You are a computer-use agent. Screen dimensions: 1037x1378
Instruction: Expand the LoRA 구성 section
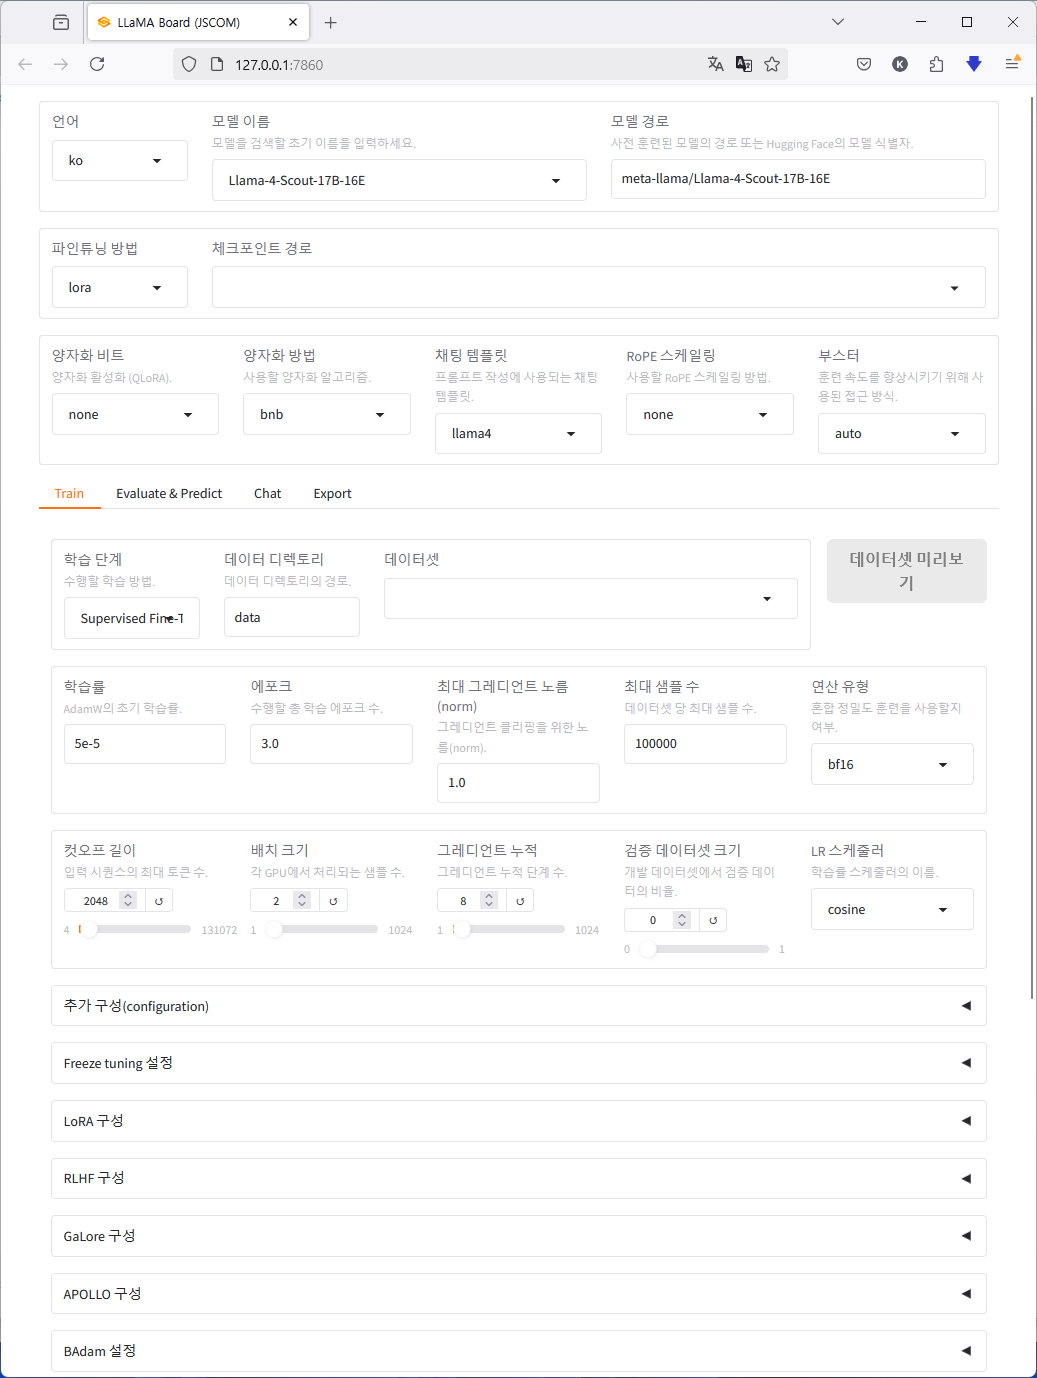519,1121
